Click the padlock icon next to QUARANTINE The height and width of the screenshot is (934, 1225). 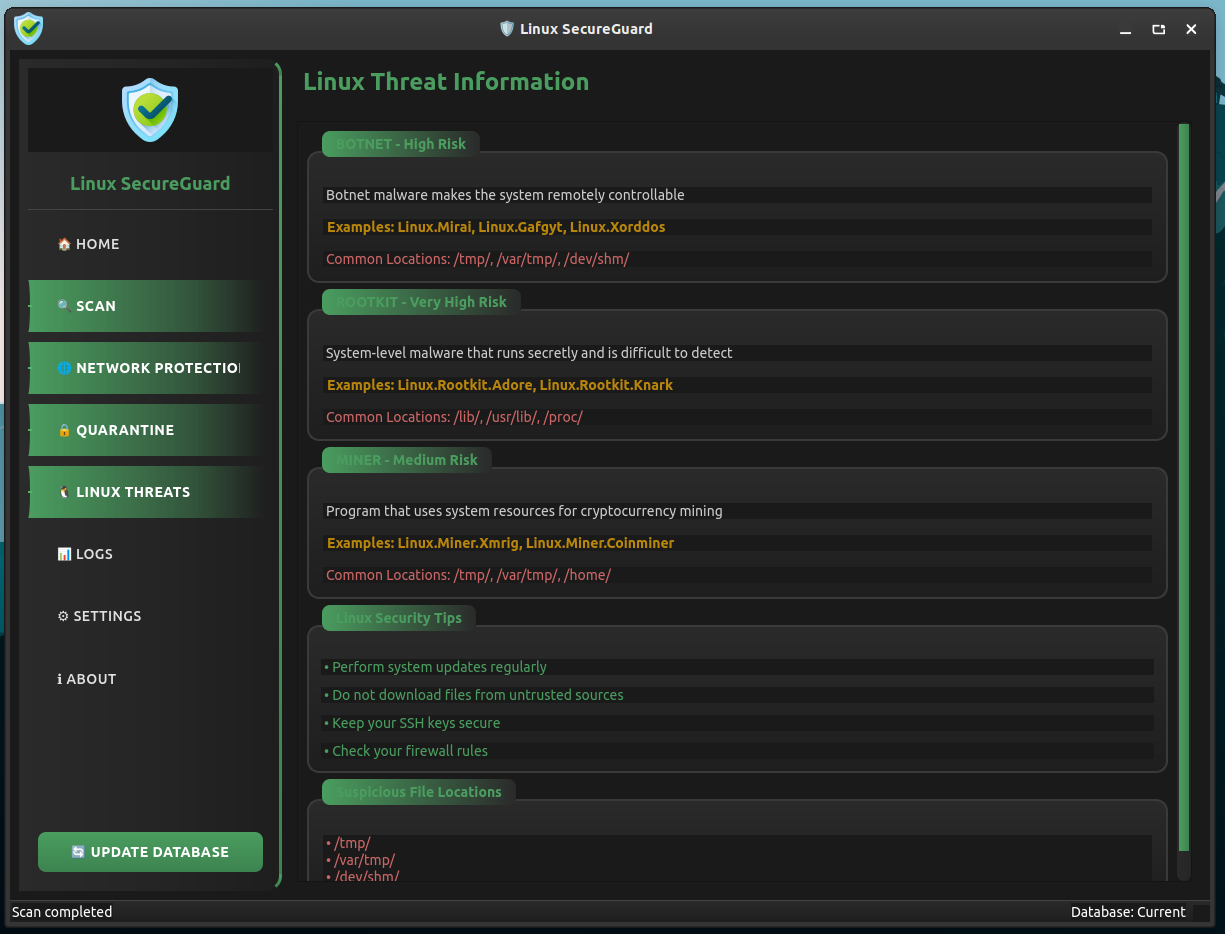tap(64, 430)
